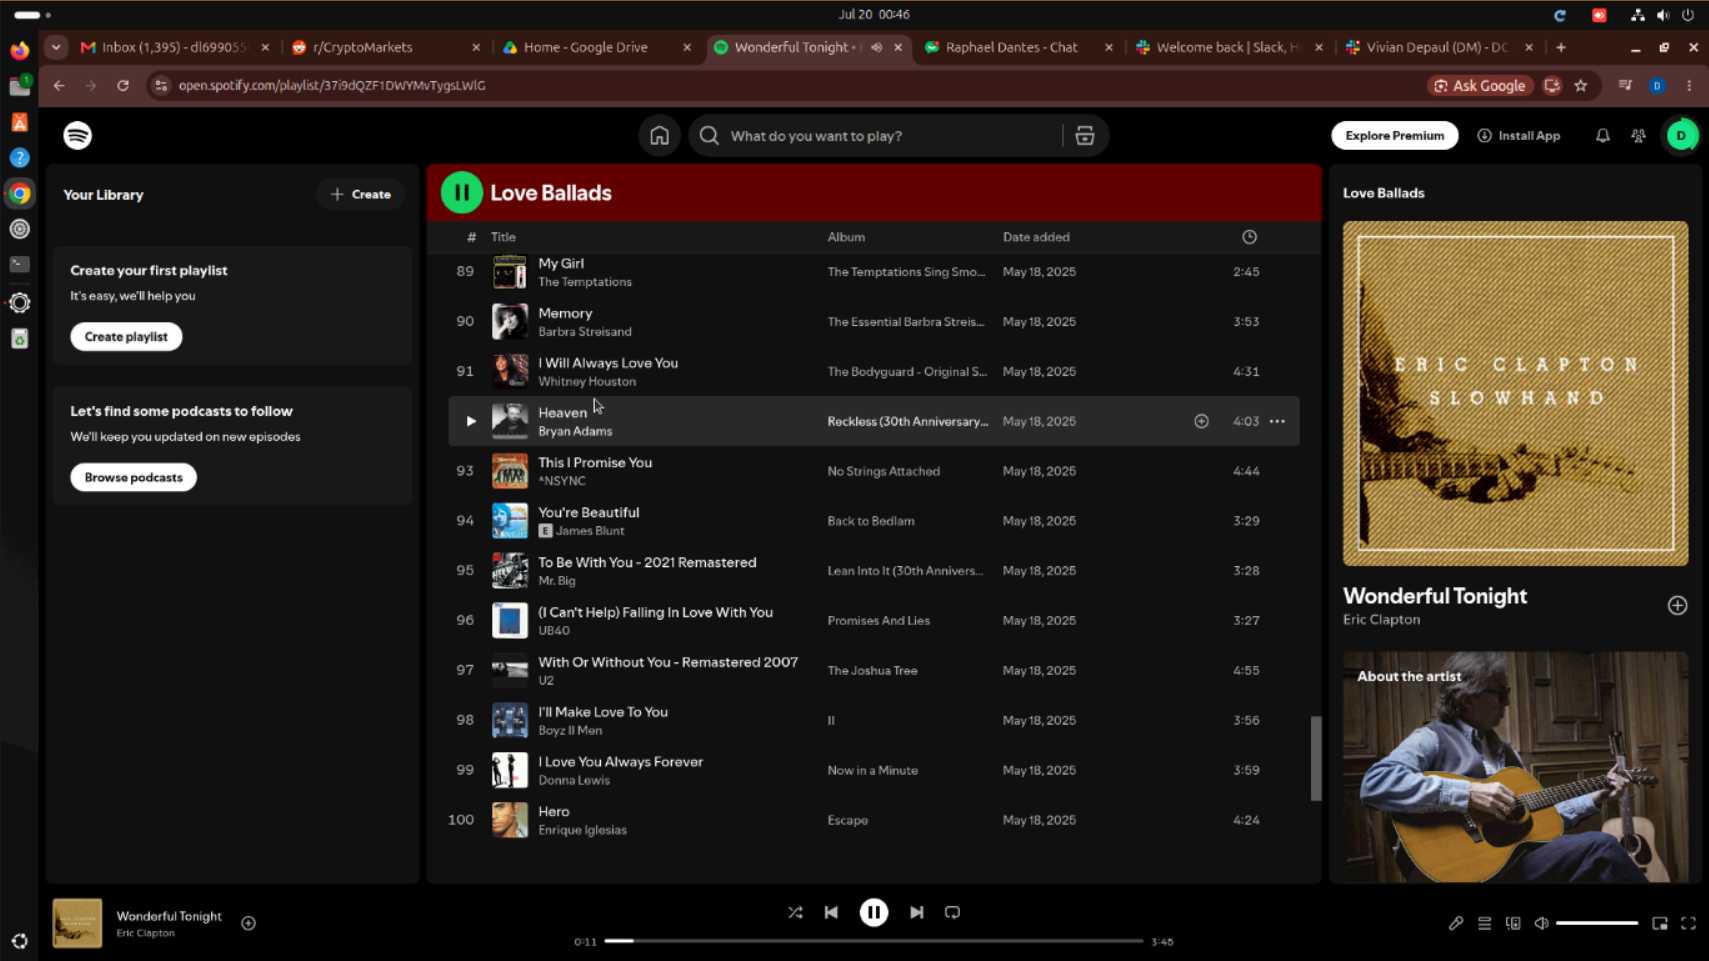
Task: Seek within the song progress bar
Action: point(873,941)
